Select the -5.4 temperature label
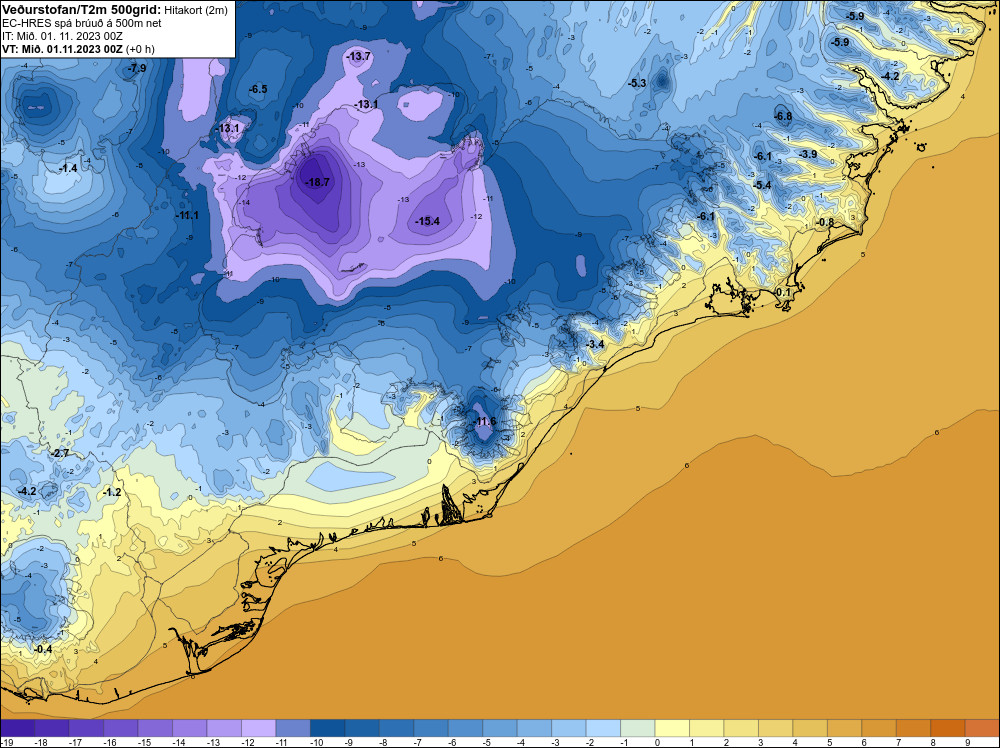This screenshot has height=748, width=1000. pyautogui.click(x=762, y=185)
